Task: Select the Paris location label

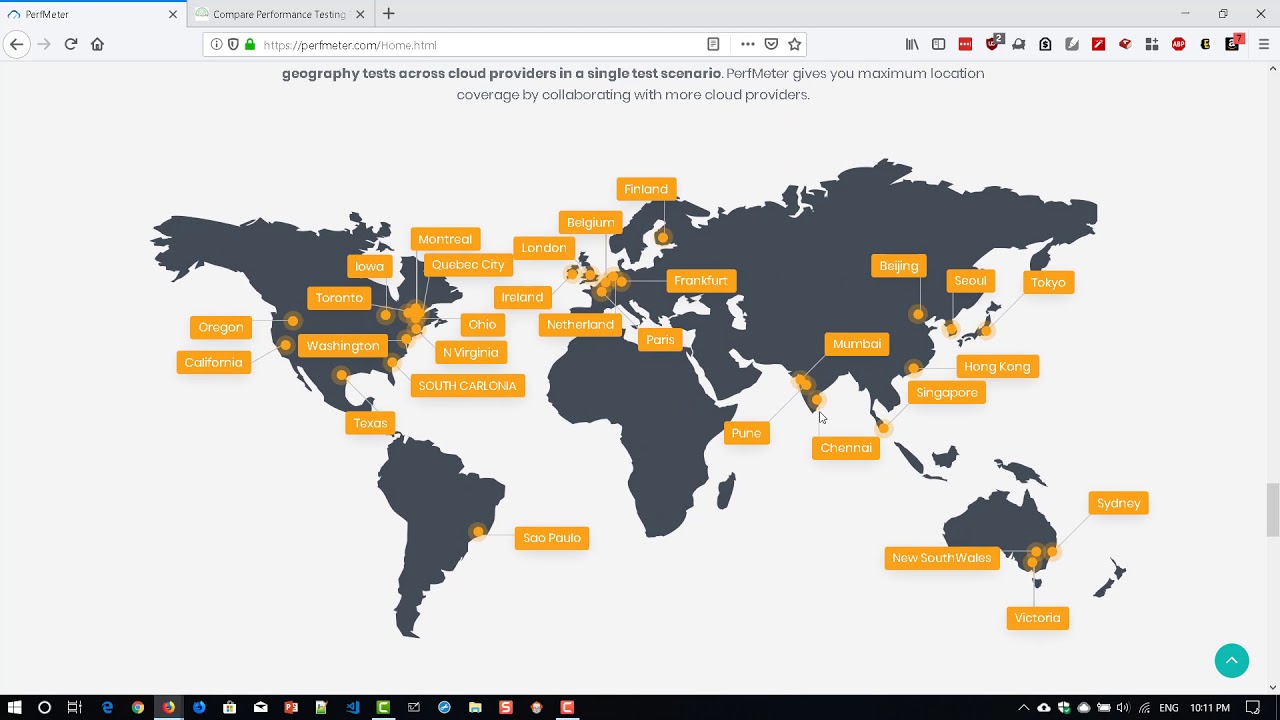Action: pos(660,340)
